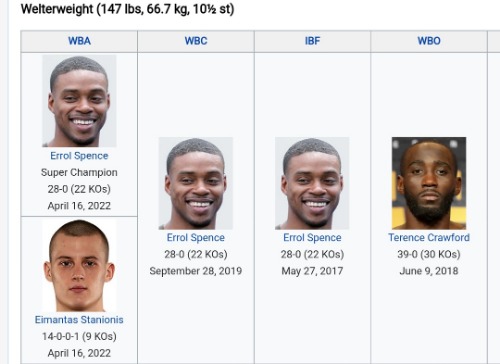500x364 pixels.
Task: Click Errol Spence link in WBA column
Action: tap(79, 156)
